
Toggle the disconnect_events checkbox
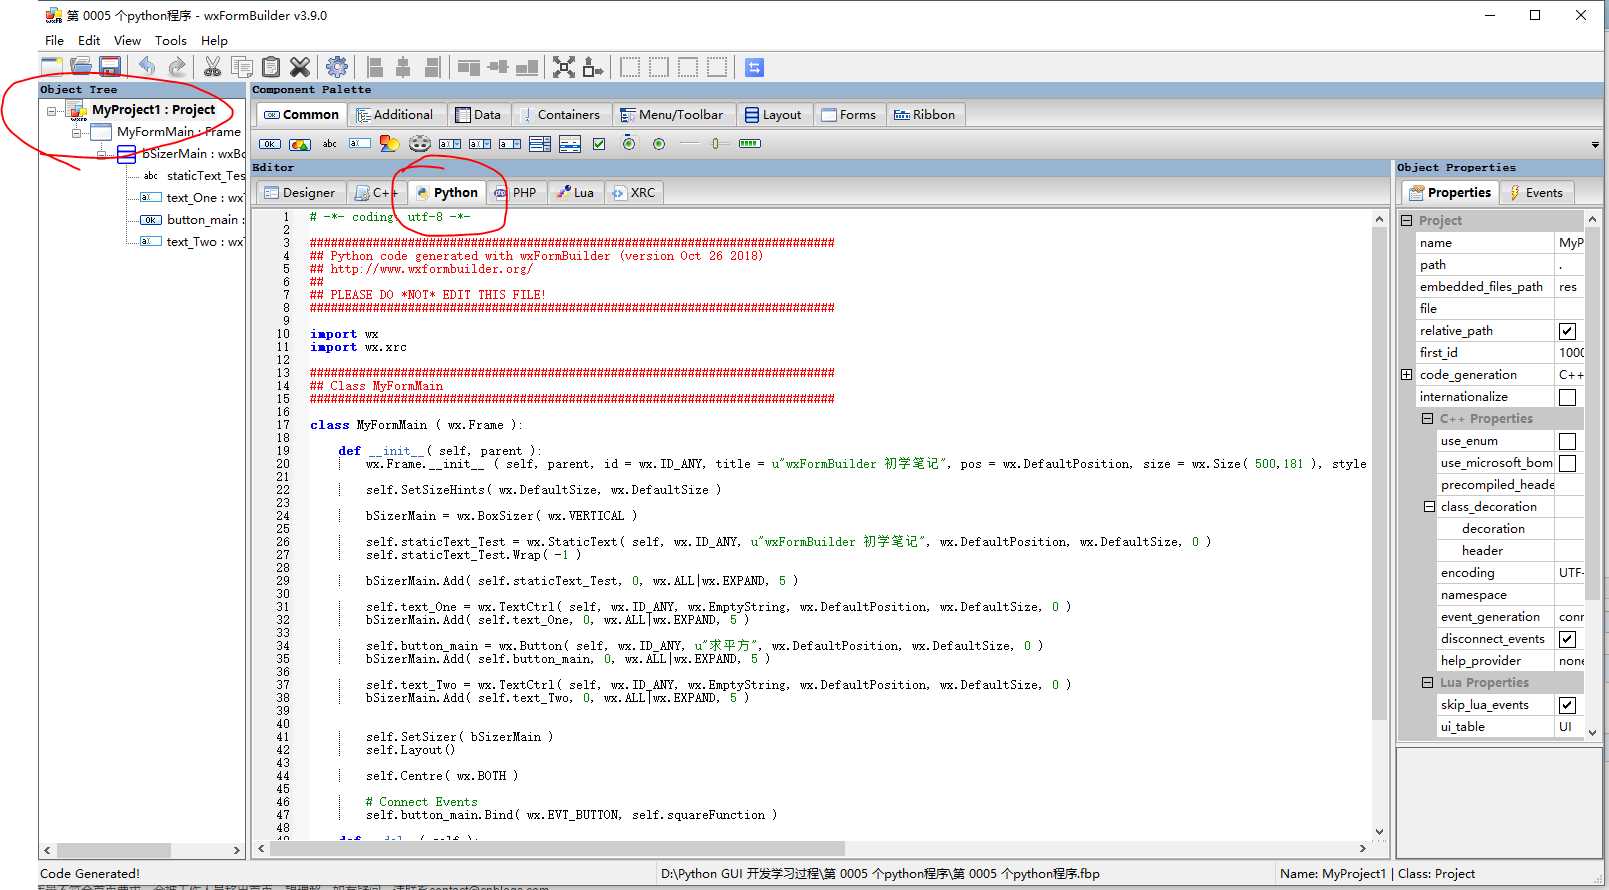pos(1567,639)
